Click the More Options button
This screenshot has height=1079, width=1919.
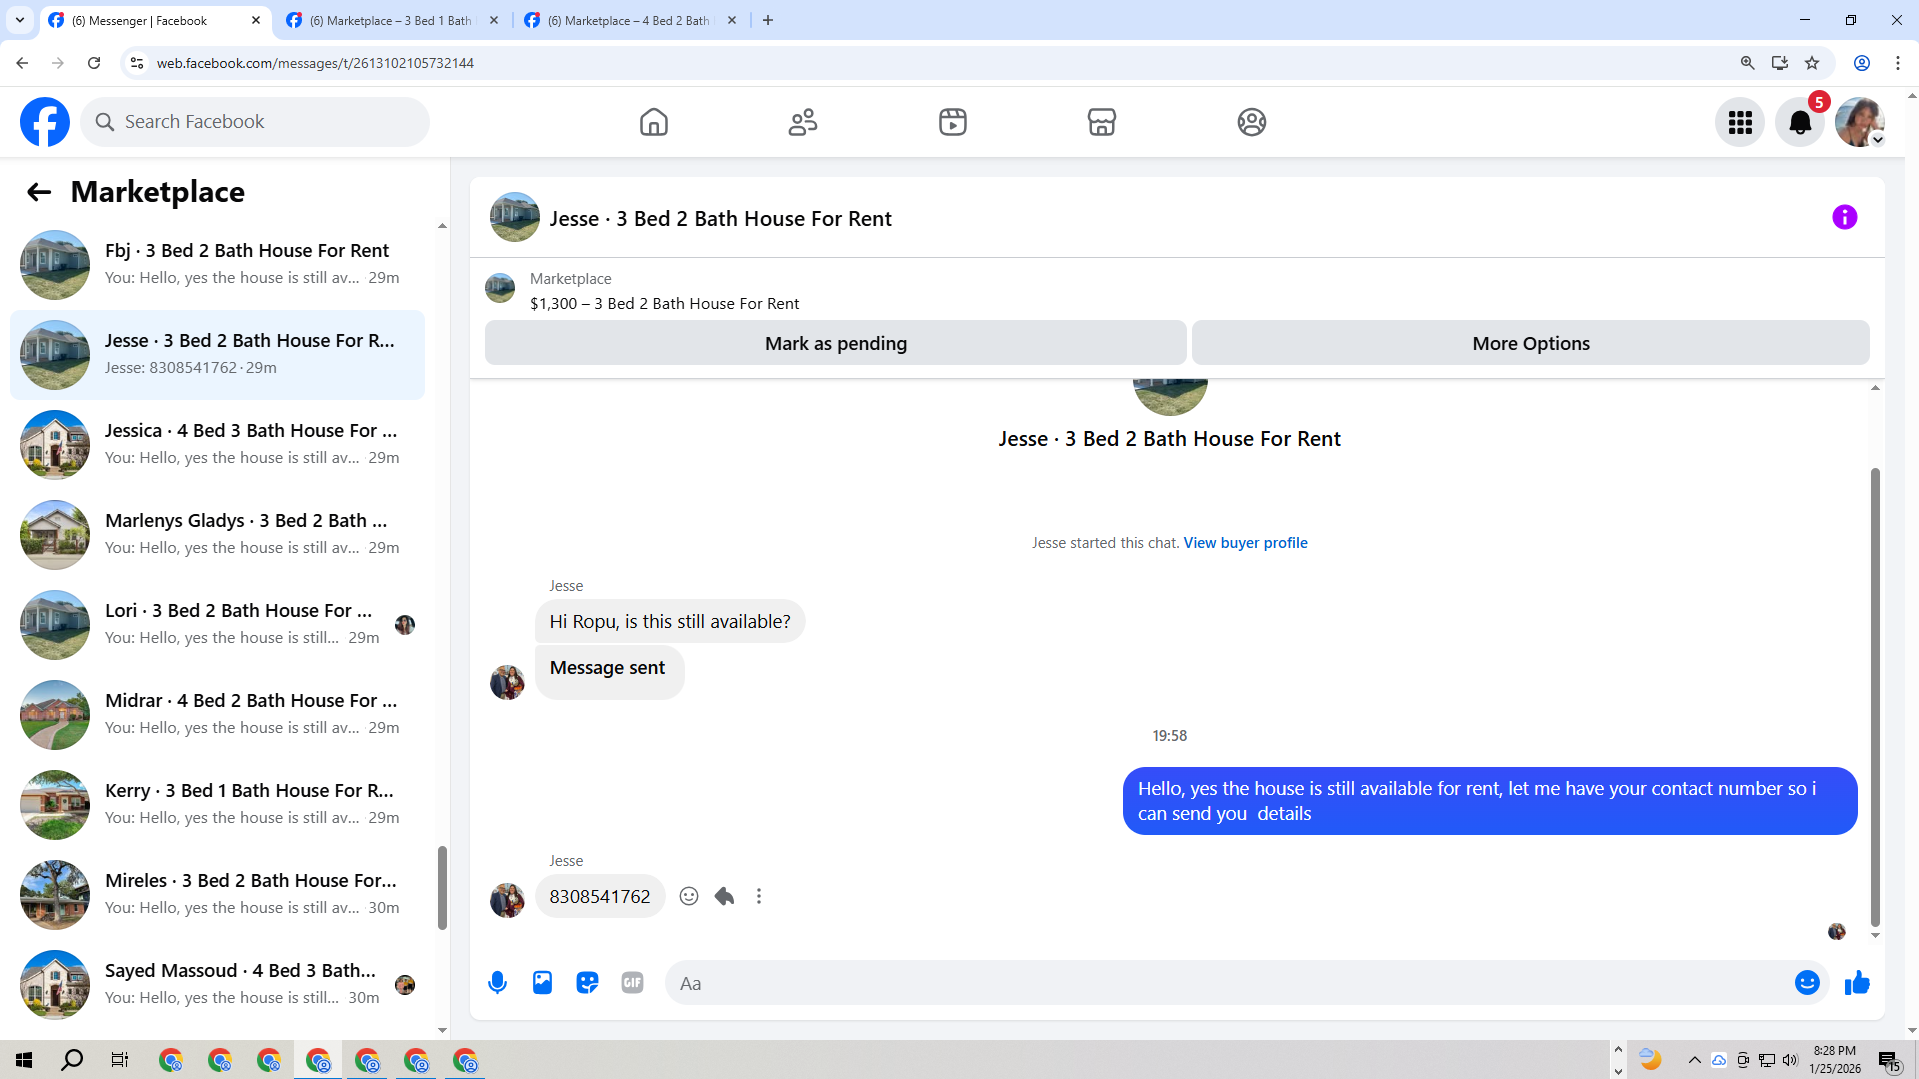(1530, 343)
